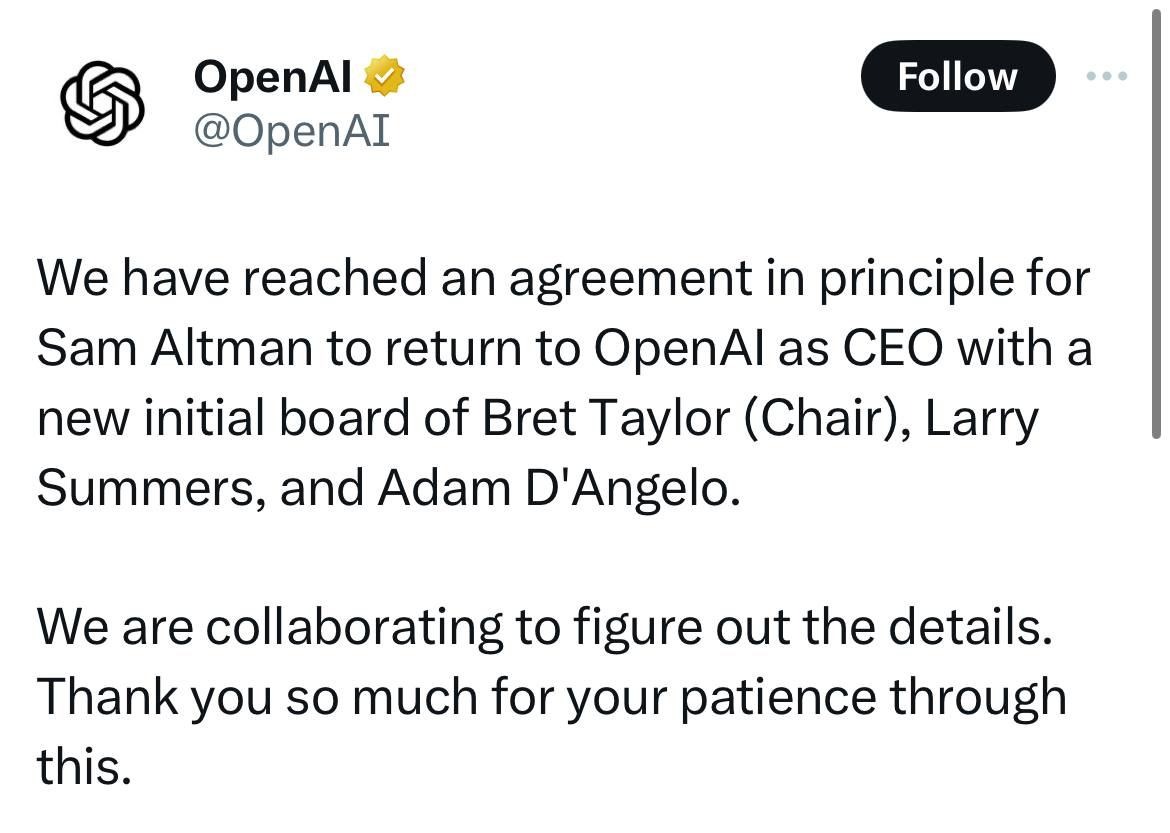The image size is (1170, 833).
Task: Click the vertical scrollbar thumb
Action: point(1157,220)
